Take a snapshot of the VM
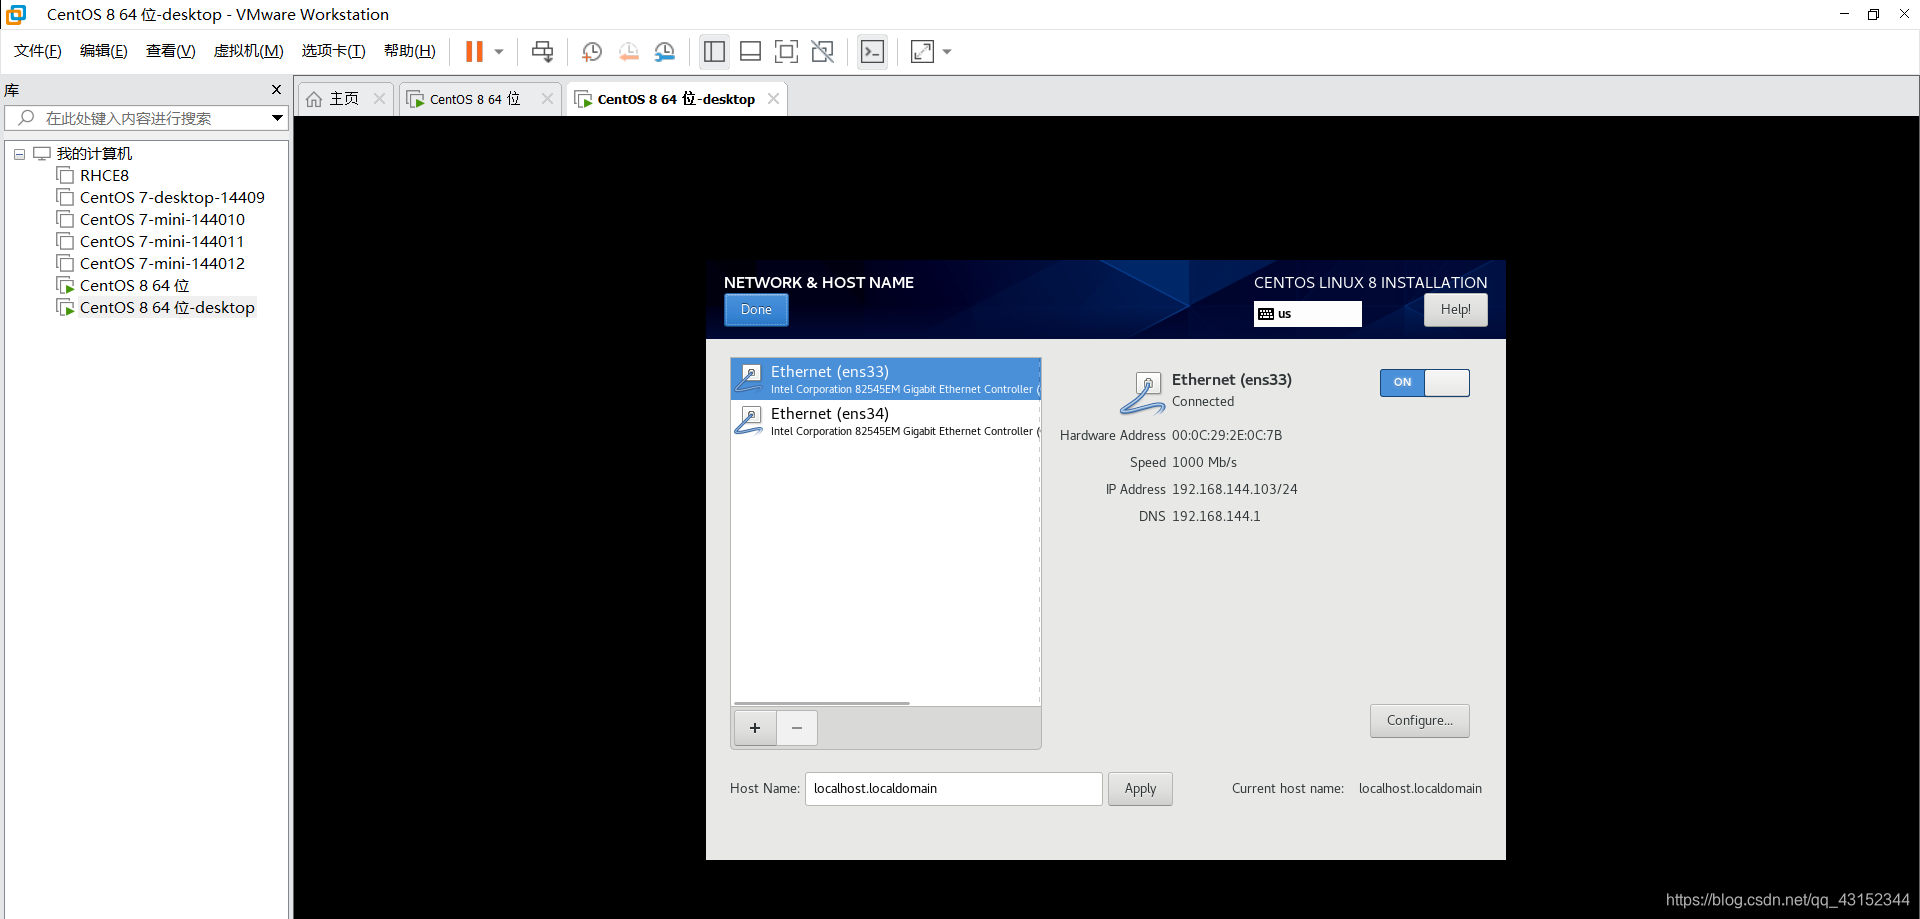Screen dimensions: 1920x919 pos(592,52)
